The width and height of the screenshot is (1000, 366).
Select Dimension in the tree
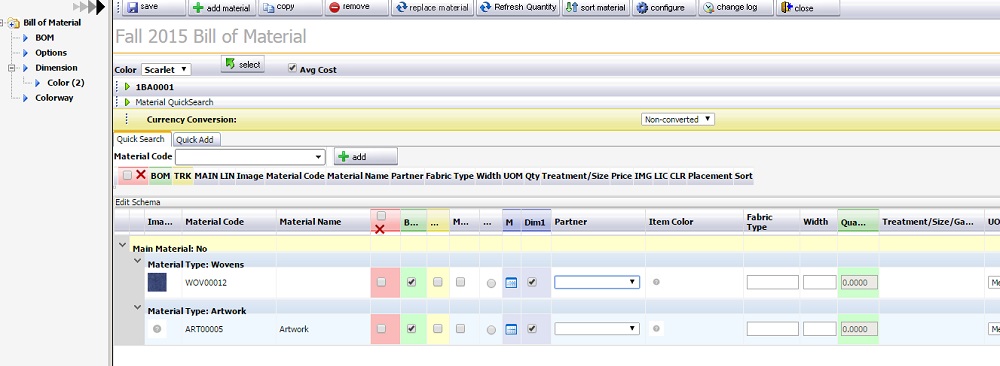tap(56, 68)
